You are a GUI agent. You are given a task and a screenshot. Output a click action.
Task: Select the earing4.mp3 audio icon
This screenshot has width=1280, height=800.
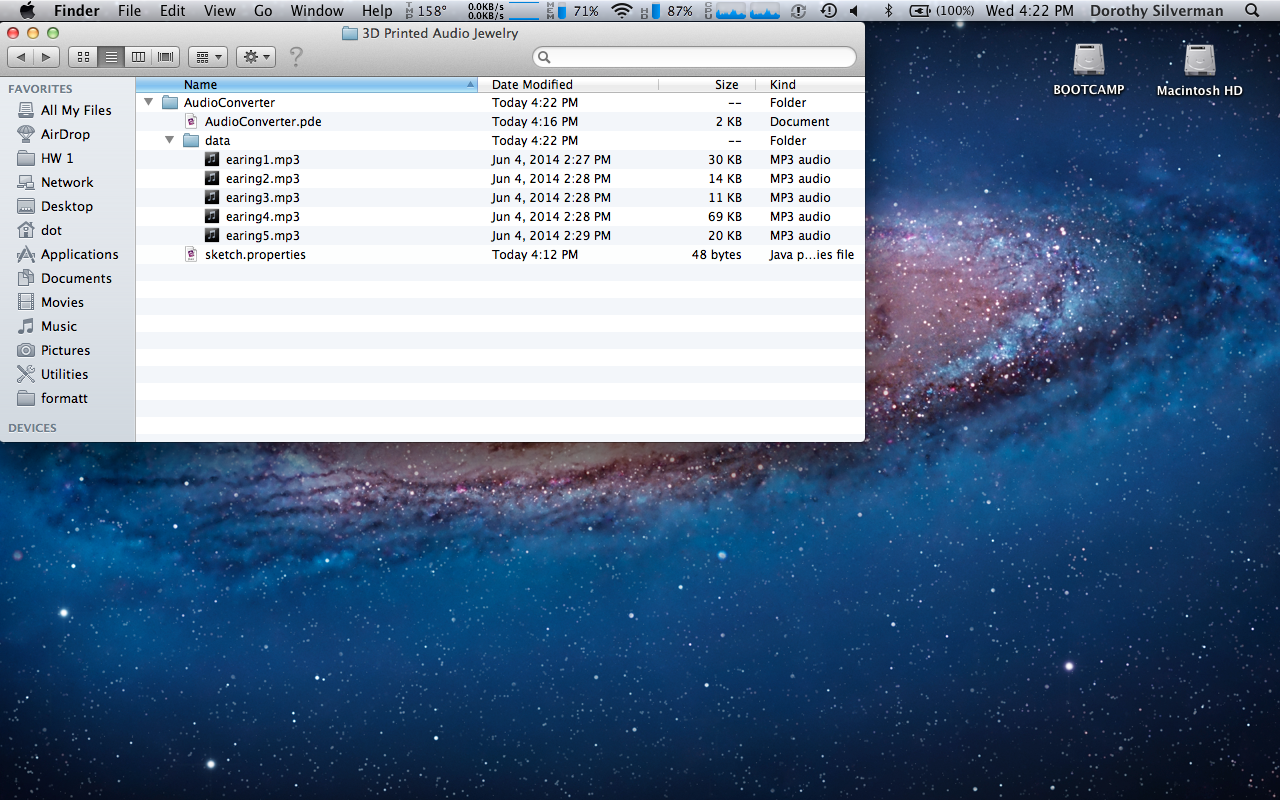pyautogui.click(x=212, y=216)
